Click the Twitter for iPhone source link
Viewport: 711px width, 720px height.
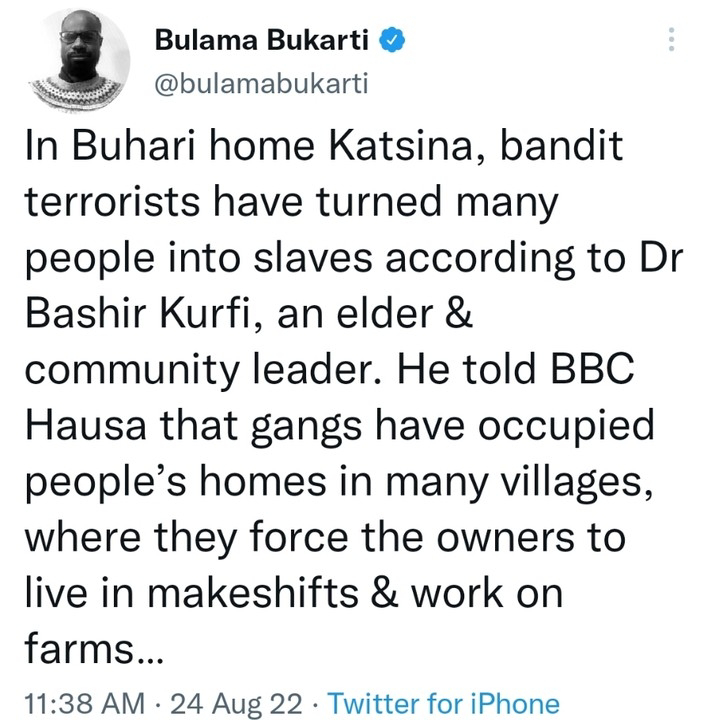(x=444, y=702)
